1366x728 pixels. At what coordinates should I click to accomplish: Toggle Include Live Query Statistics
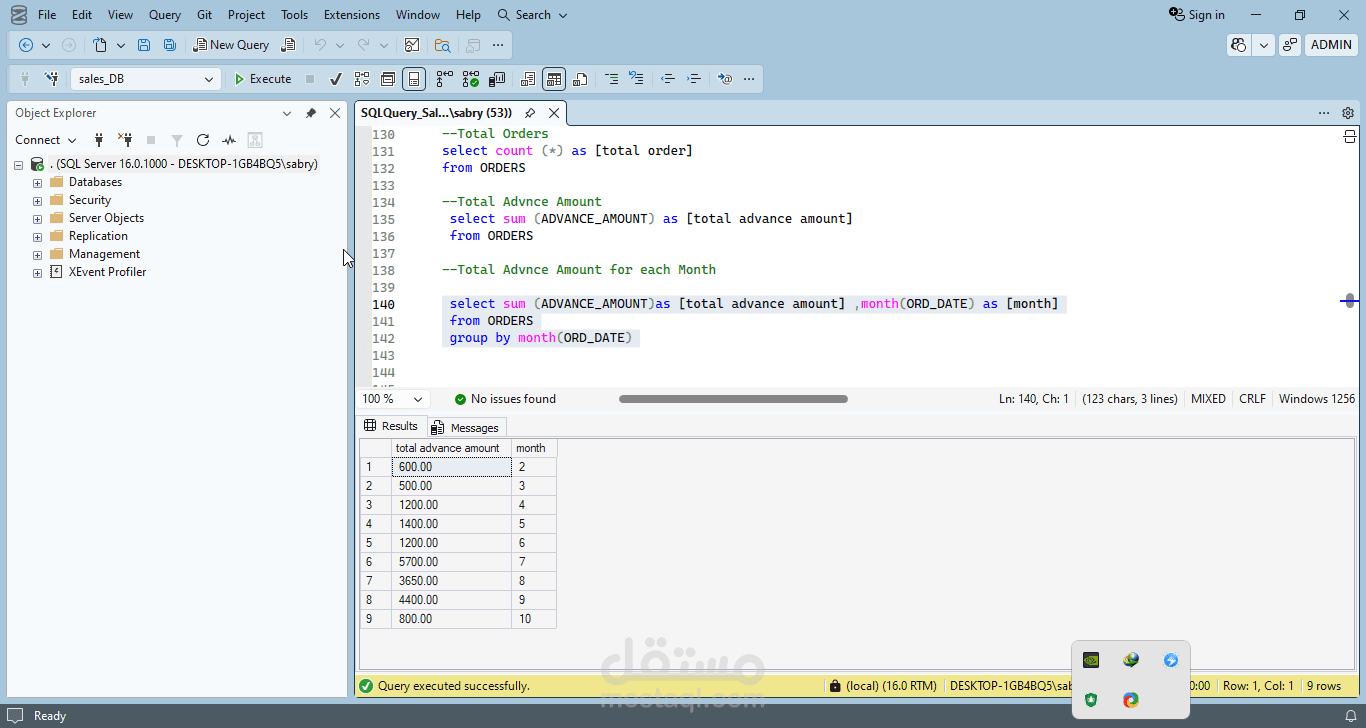pyautogui.click(x=470, y=79)
